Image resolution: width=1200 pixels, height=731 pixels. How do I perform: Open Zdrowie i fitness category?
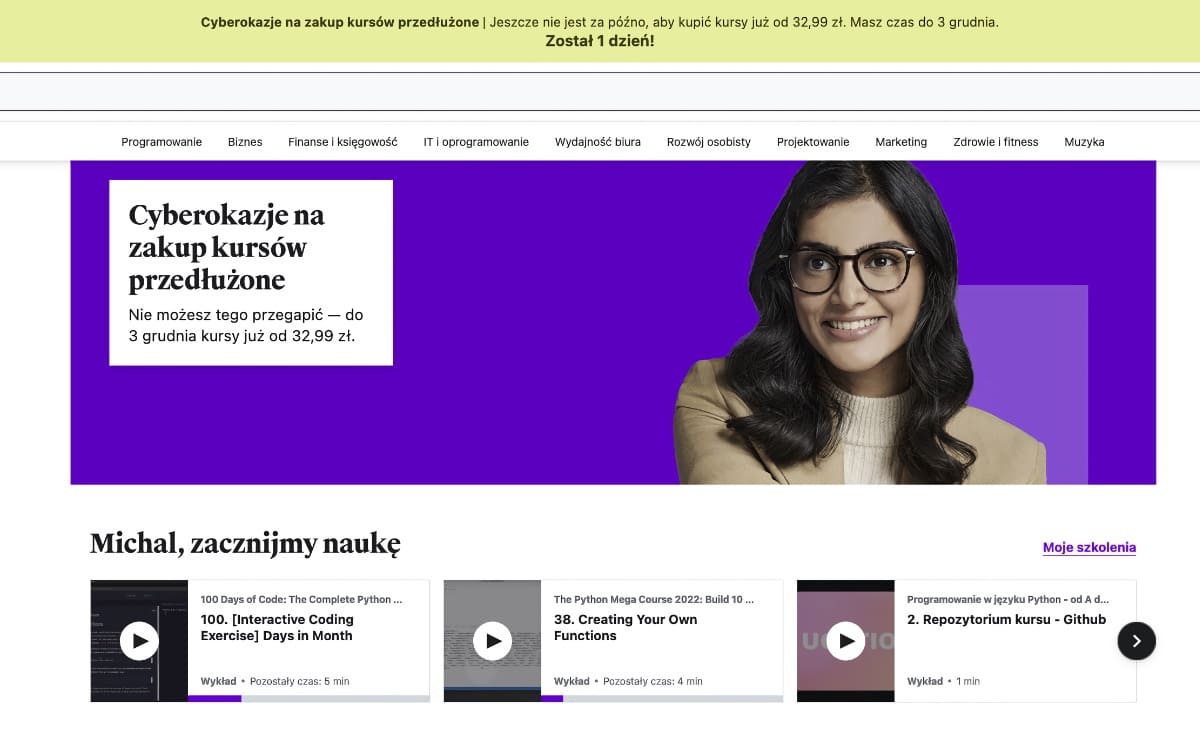point(996,142)
